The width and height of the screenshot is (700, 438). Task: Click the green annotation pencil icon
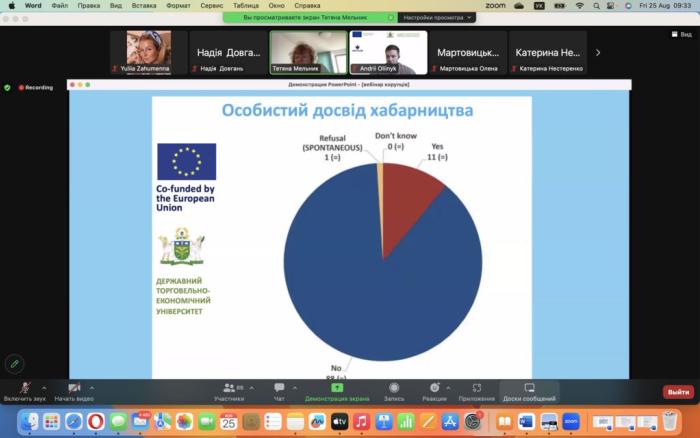click(14, 364)
